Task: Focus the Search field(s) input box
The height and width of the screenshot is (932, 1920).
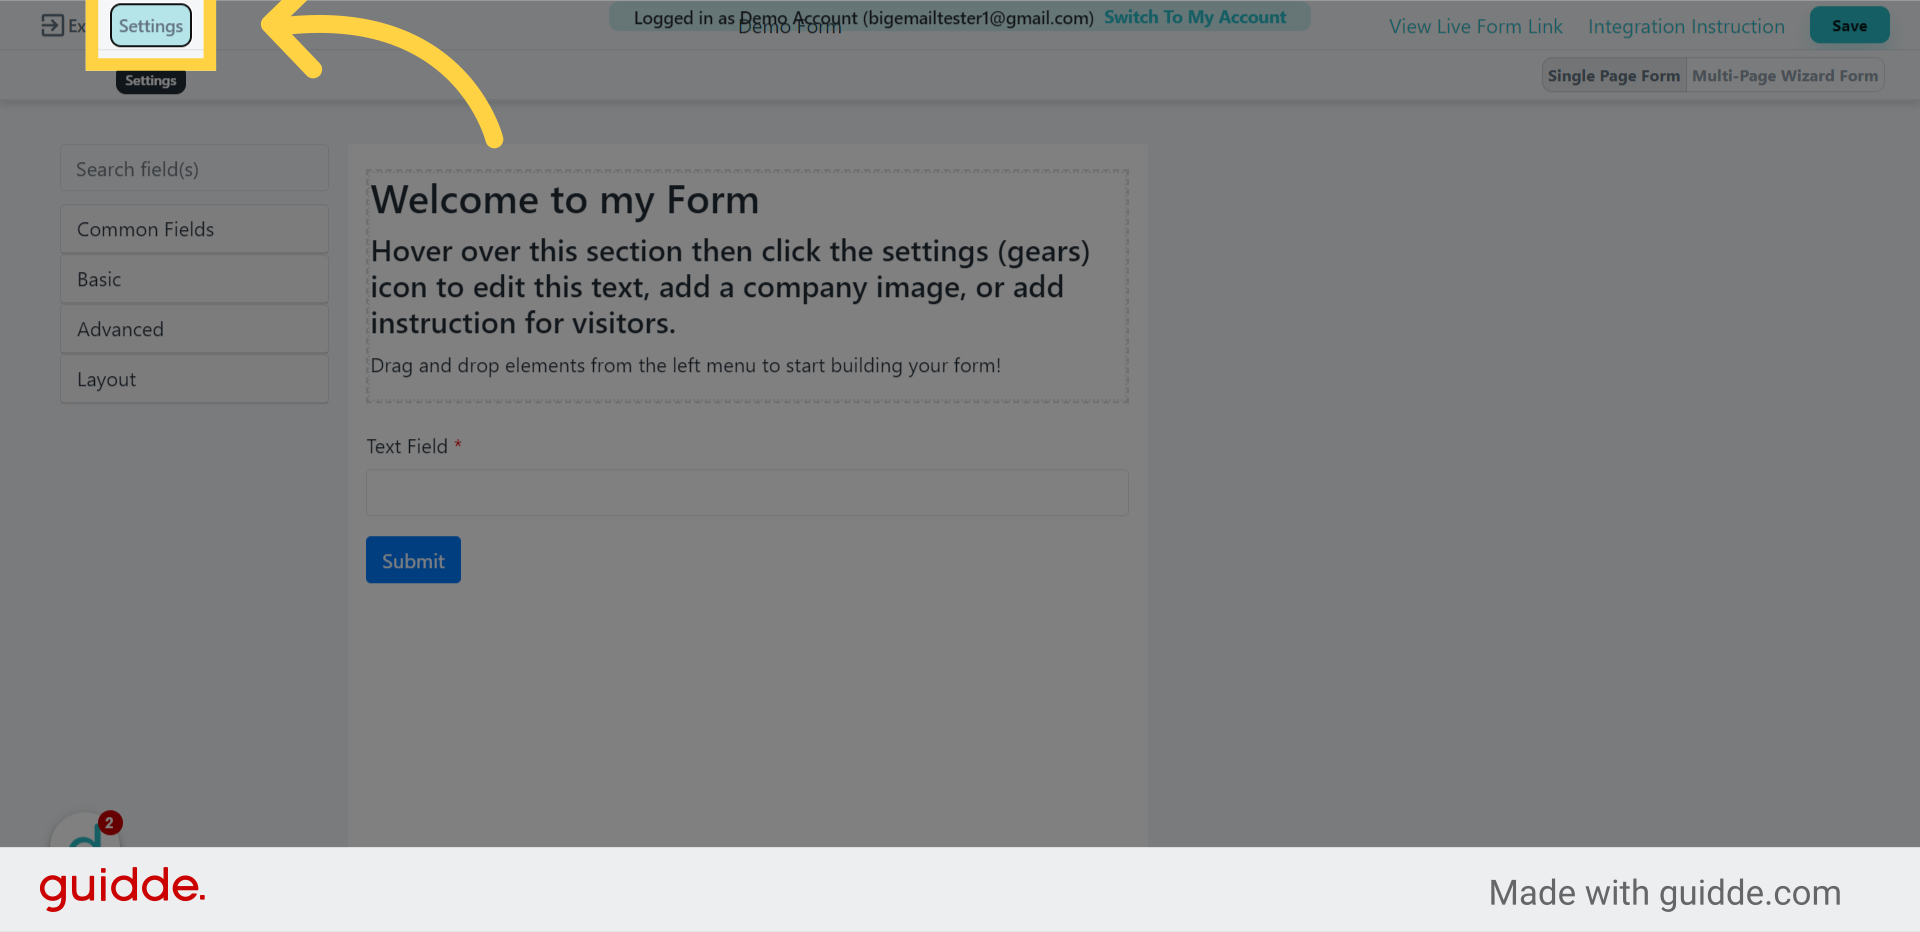Action: coord(194,169)
